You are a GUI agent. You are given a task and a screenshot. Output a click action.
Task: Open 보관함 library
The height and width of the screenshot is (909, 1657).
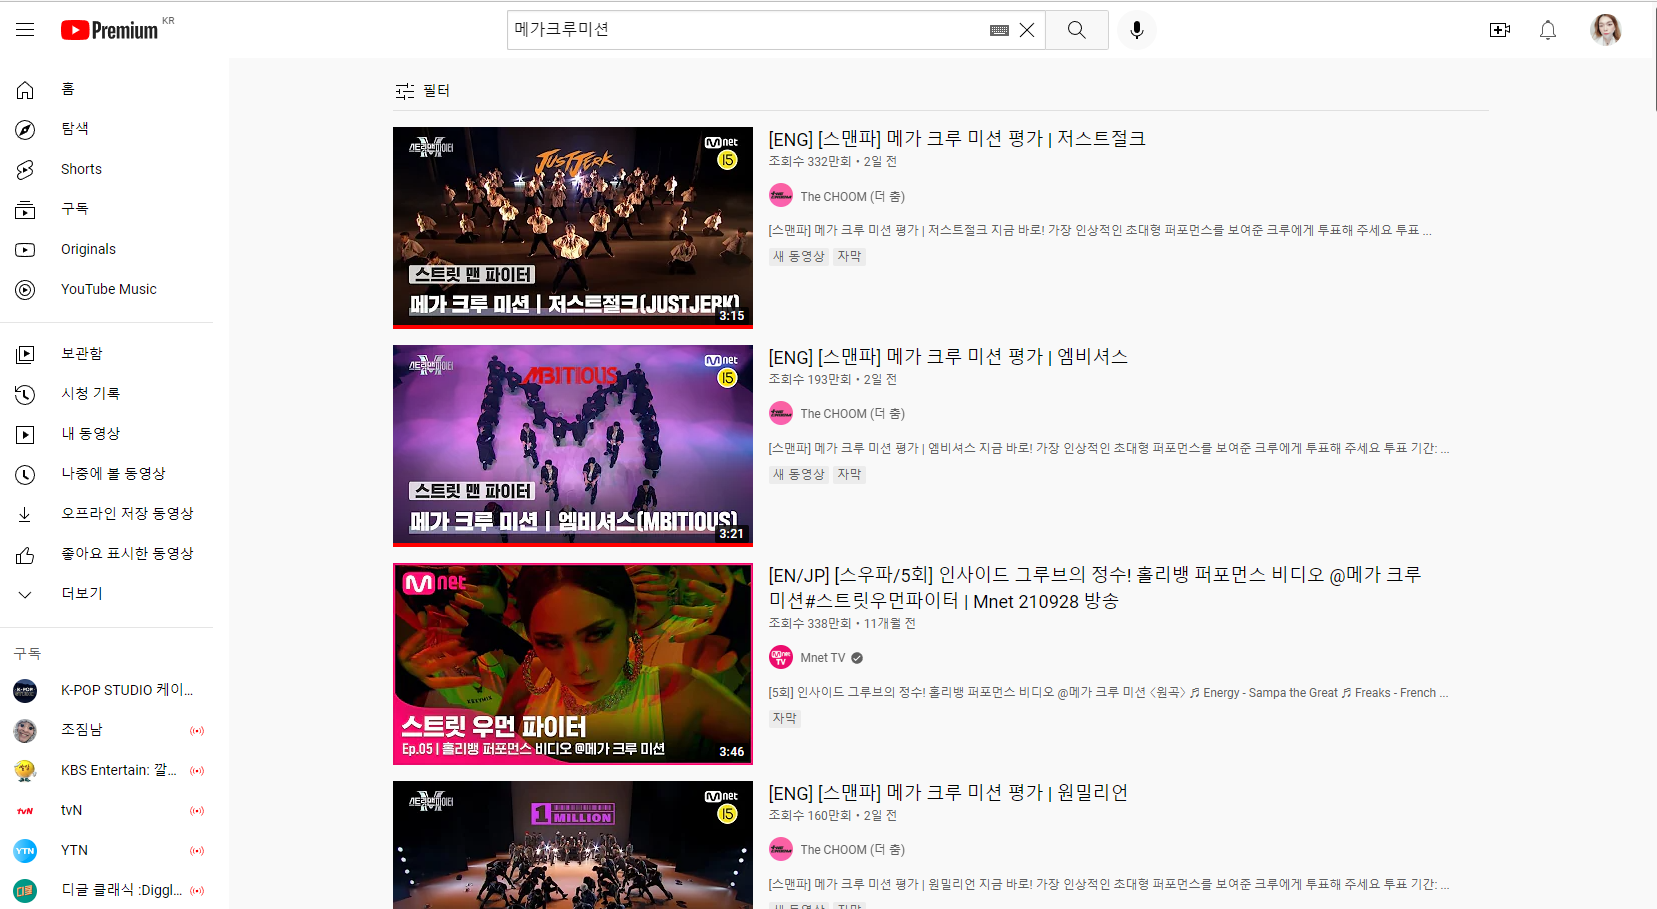(x=107, y=354)
